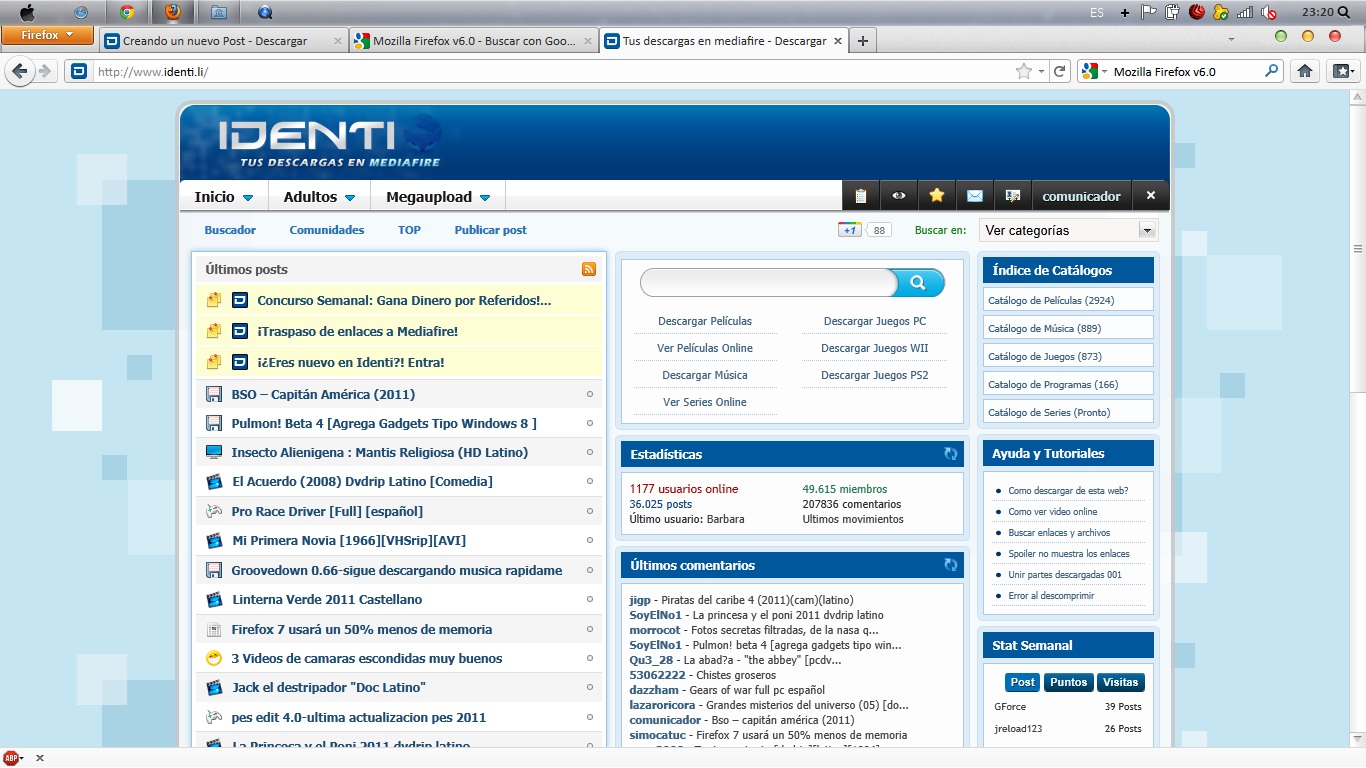Expand the Megaupload dropdown menu
Viewport: 1366px width, 768px height.
click(438, 197)
